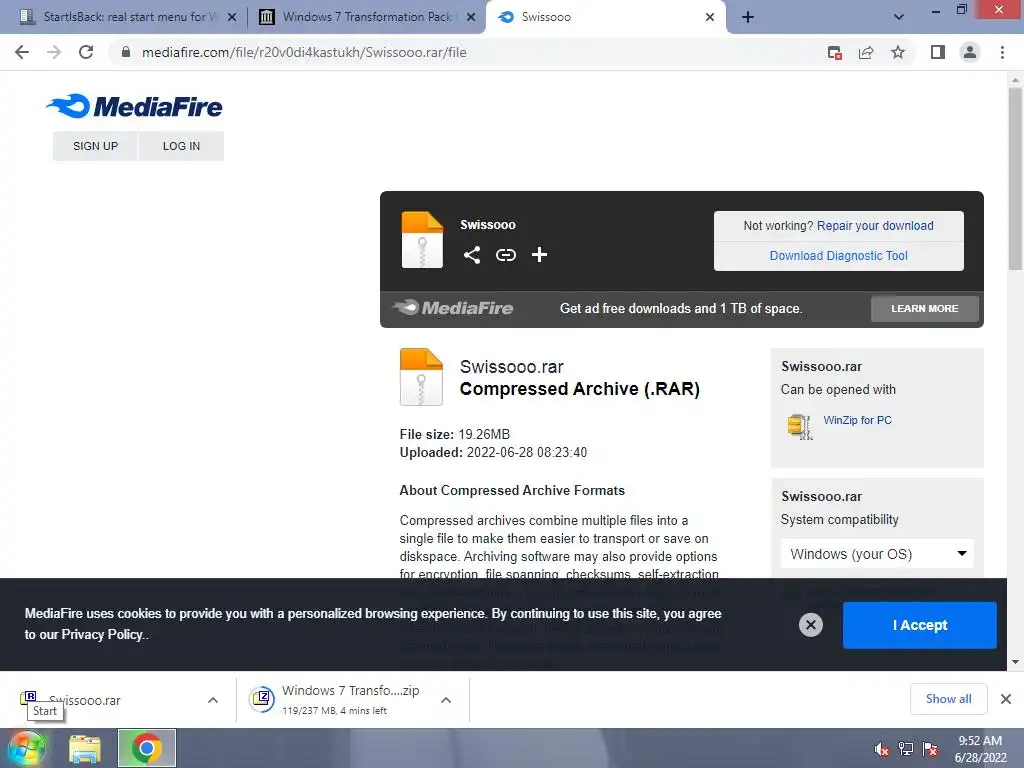The image size is (1024, 768).
Task: Click the share icon under Swissooo
Action: click(x=472, y=255)
